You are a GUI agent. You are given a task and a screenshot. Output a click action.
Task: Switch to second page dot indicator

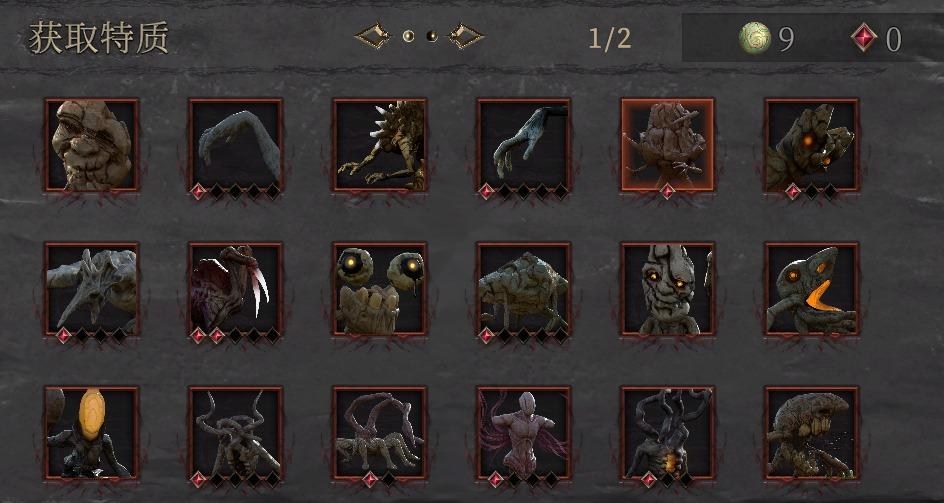(x=431, y=36)
